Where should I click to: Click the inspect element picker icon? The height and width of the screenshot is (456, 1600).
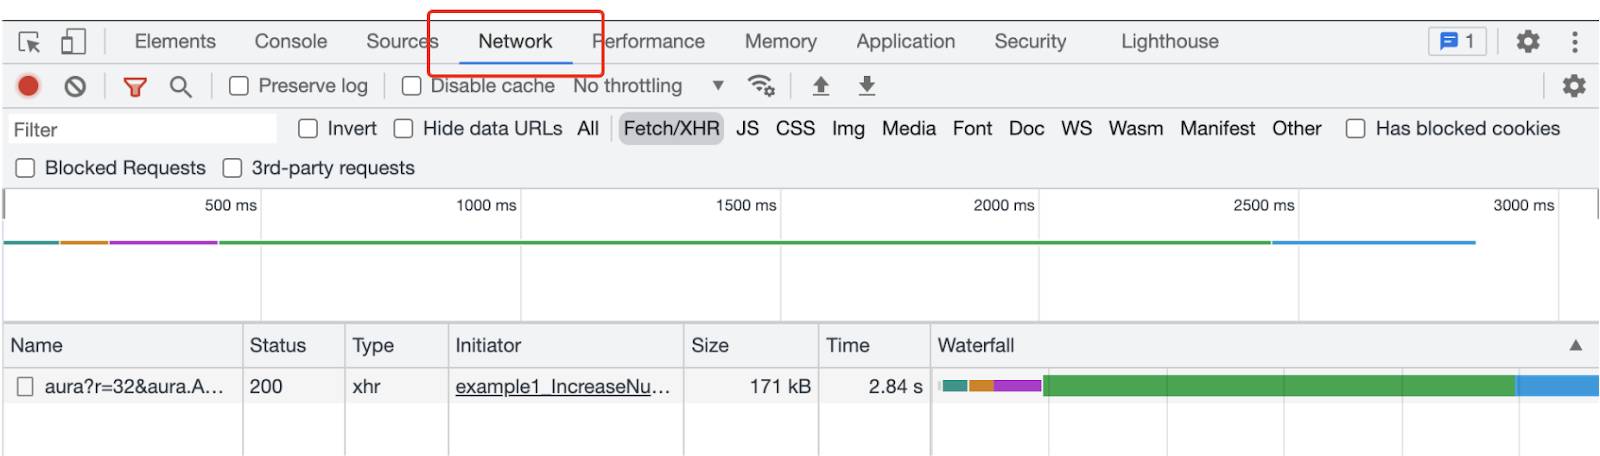coord(29,42)
